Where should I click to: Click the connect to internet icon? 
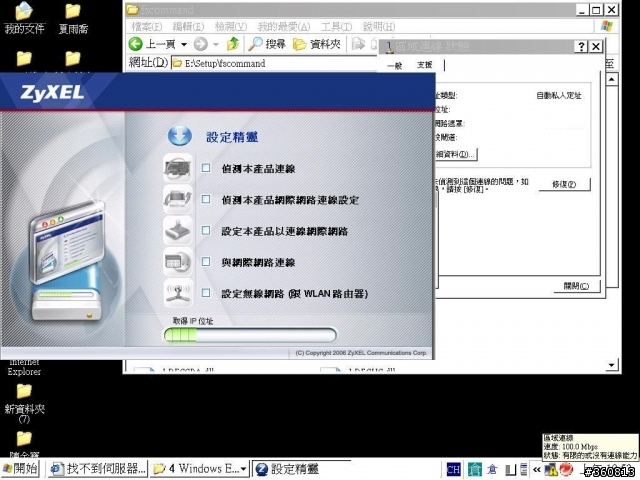pos(178,262)
